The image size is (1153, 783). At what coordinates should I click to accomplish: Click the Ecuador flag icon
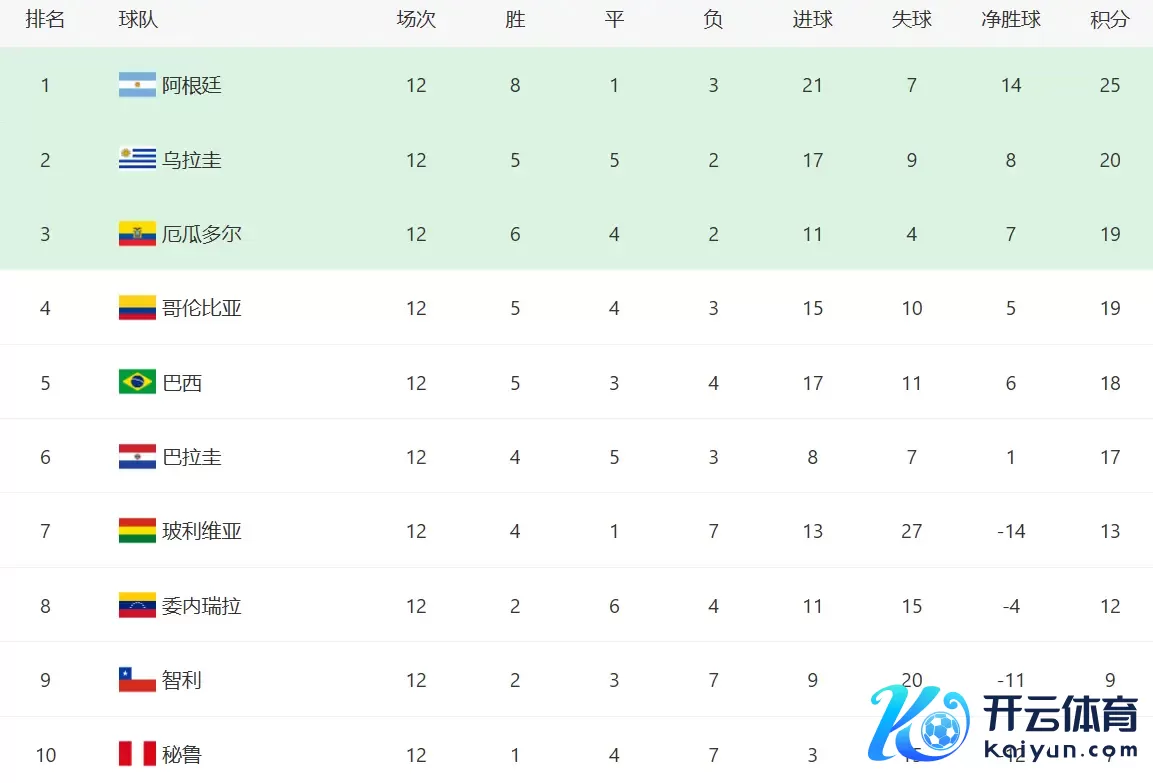click(137, 234)
